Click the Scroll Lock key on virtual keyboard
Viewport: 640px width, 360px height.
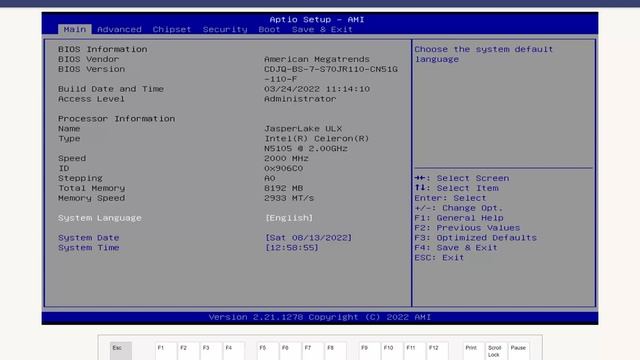click(496, 351)
